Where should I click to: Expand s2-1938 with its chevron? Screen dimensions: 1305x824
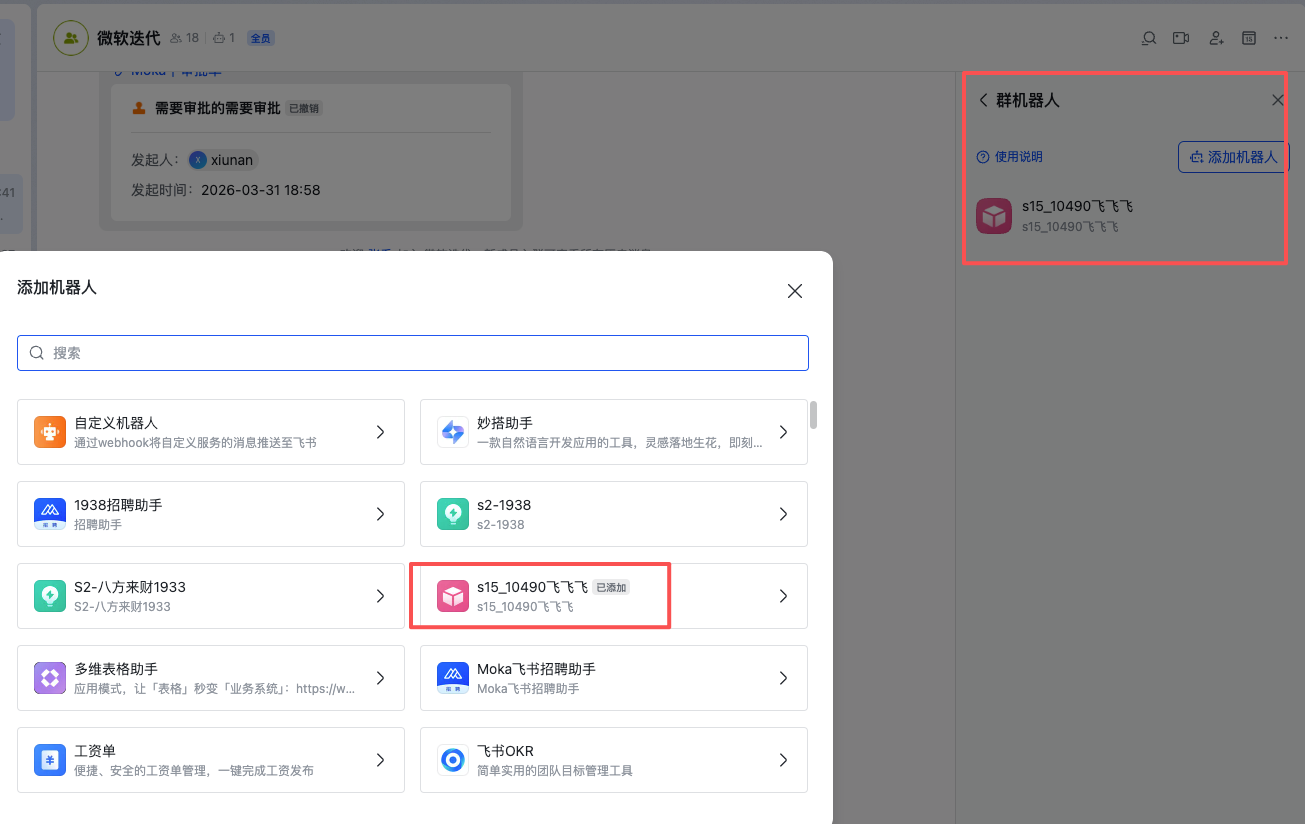(783, 514)
